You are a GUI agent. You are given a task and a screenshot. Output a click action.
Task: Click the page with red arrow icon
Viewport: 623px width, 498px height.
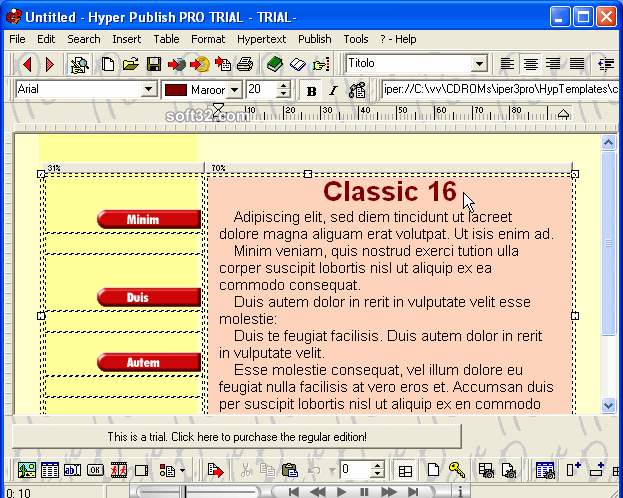pos(215,471)
